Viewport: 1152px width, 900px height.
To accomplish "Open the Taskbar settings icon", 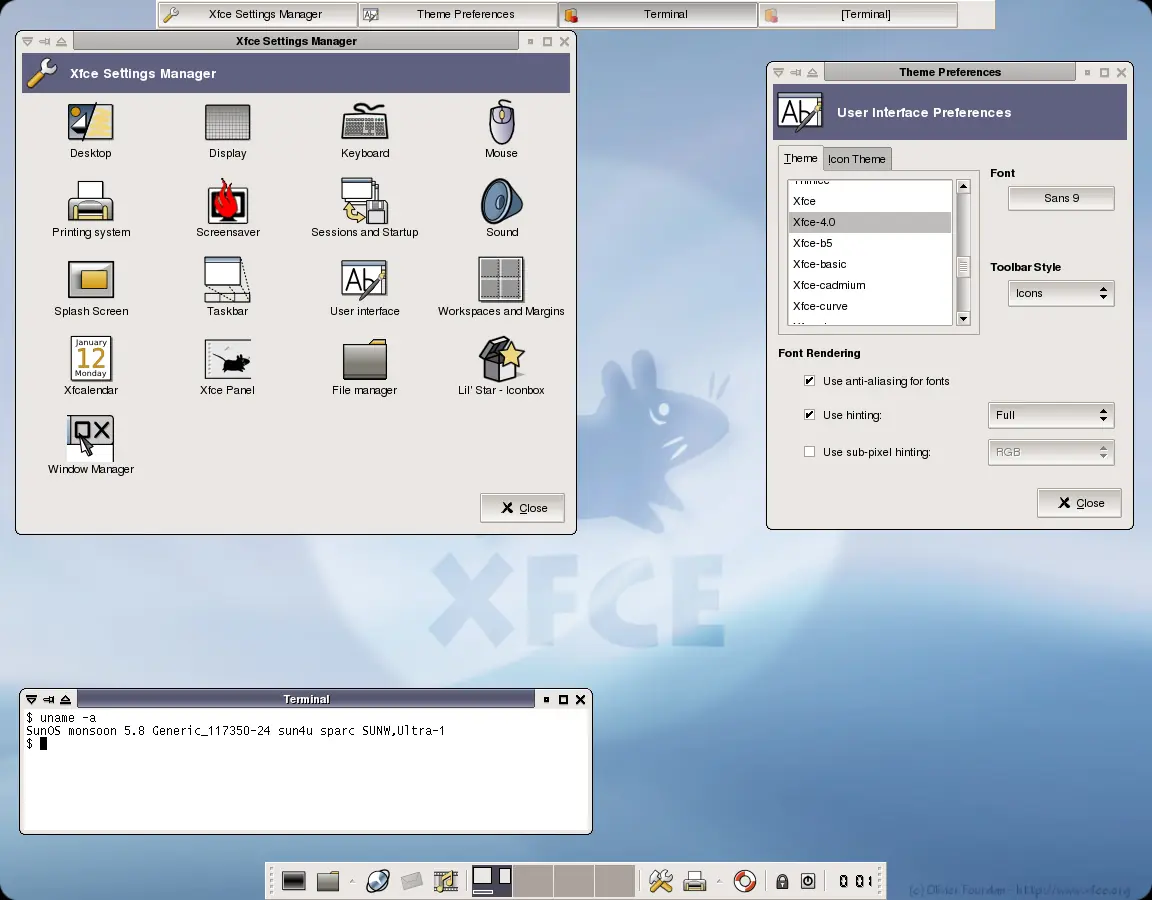I will coord(227,280).
